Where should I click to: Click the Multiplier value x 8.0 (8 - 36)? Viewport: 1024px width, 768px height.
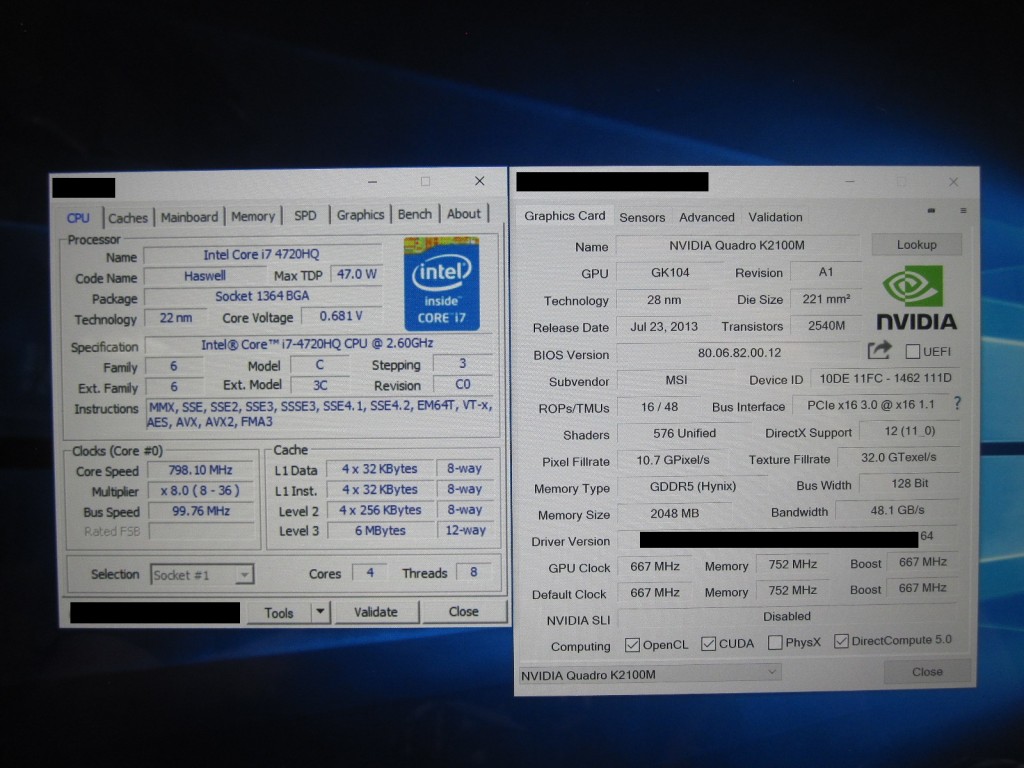click(x=201, y=490)
